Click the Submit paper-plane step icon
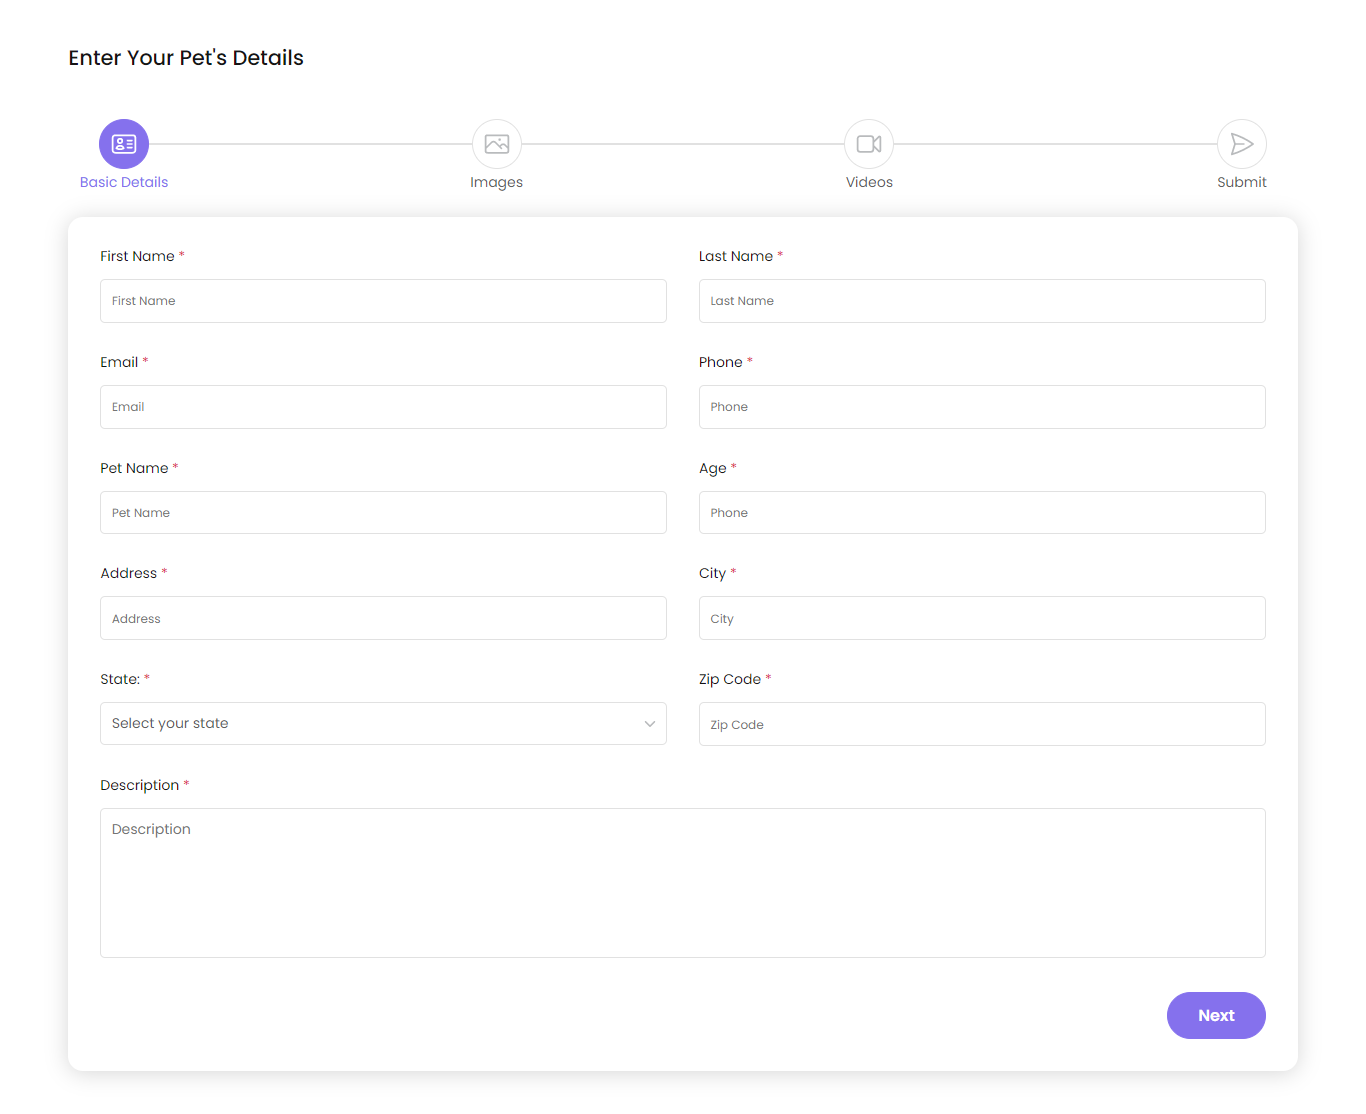Viewport: 1366px width, 1114px height. click(1241, 143)
